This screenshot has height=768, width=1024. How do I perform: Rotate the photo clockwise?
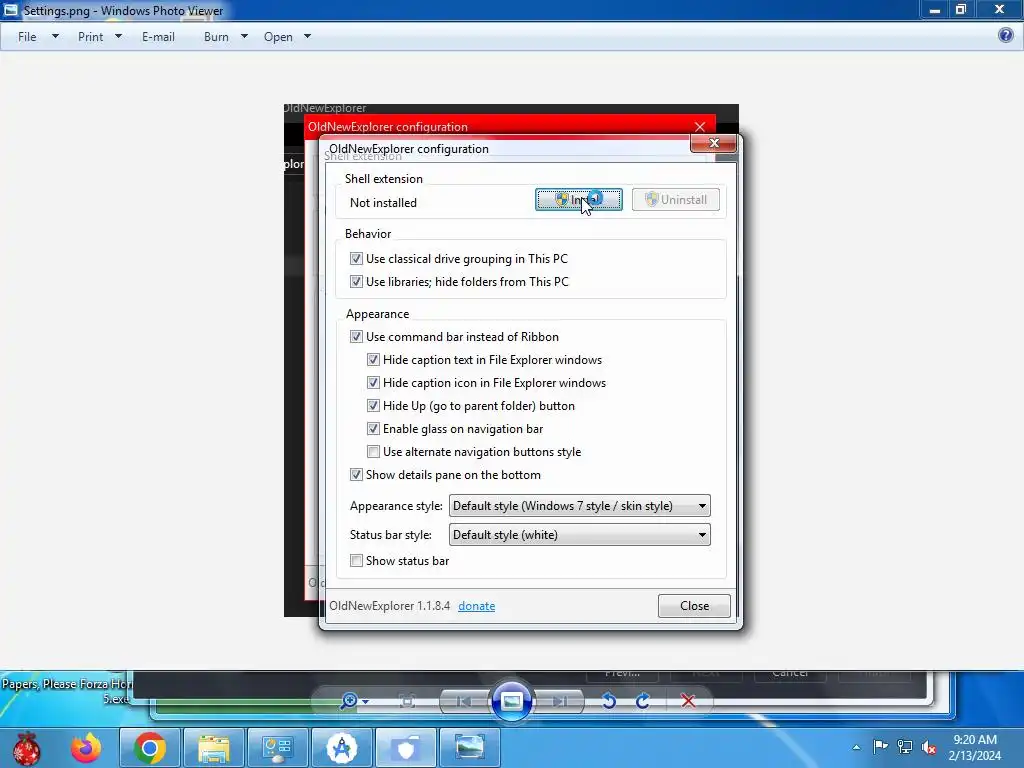pos(643,701)
